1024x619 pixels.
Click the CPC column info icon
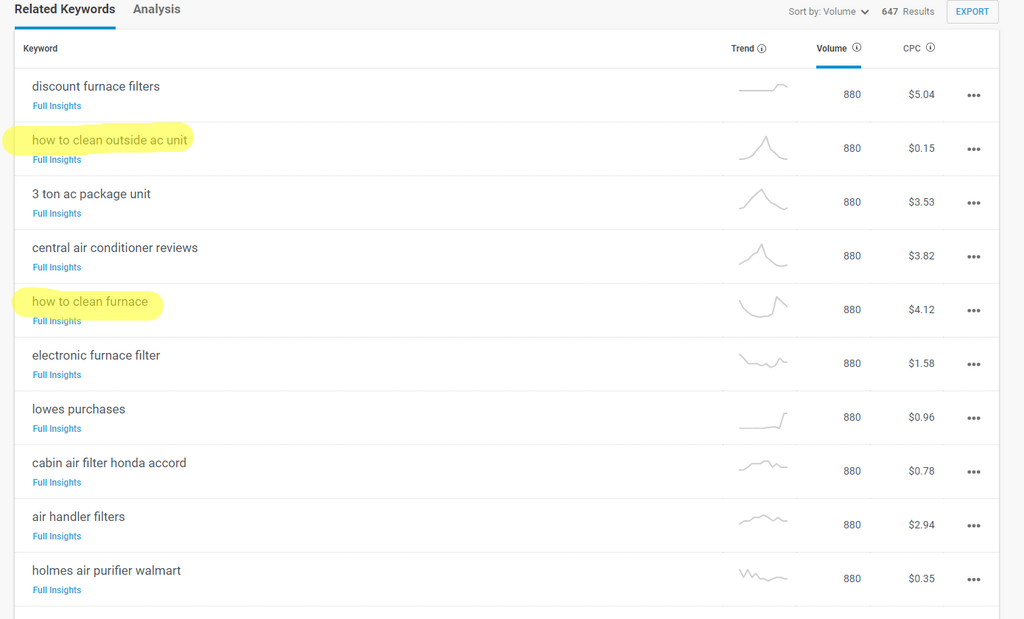pos(931,48)
